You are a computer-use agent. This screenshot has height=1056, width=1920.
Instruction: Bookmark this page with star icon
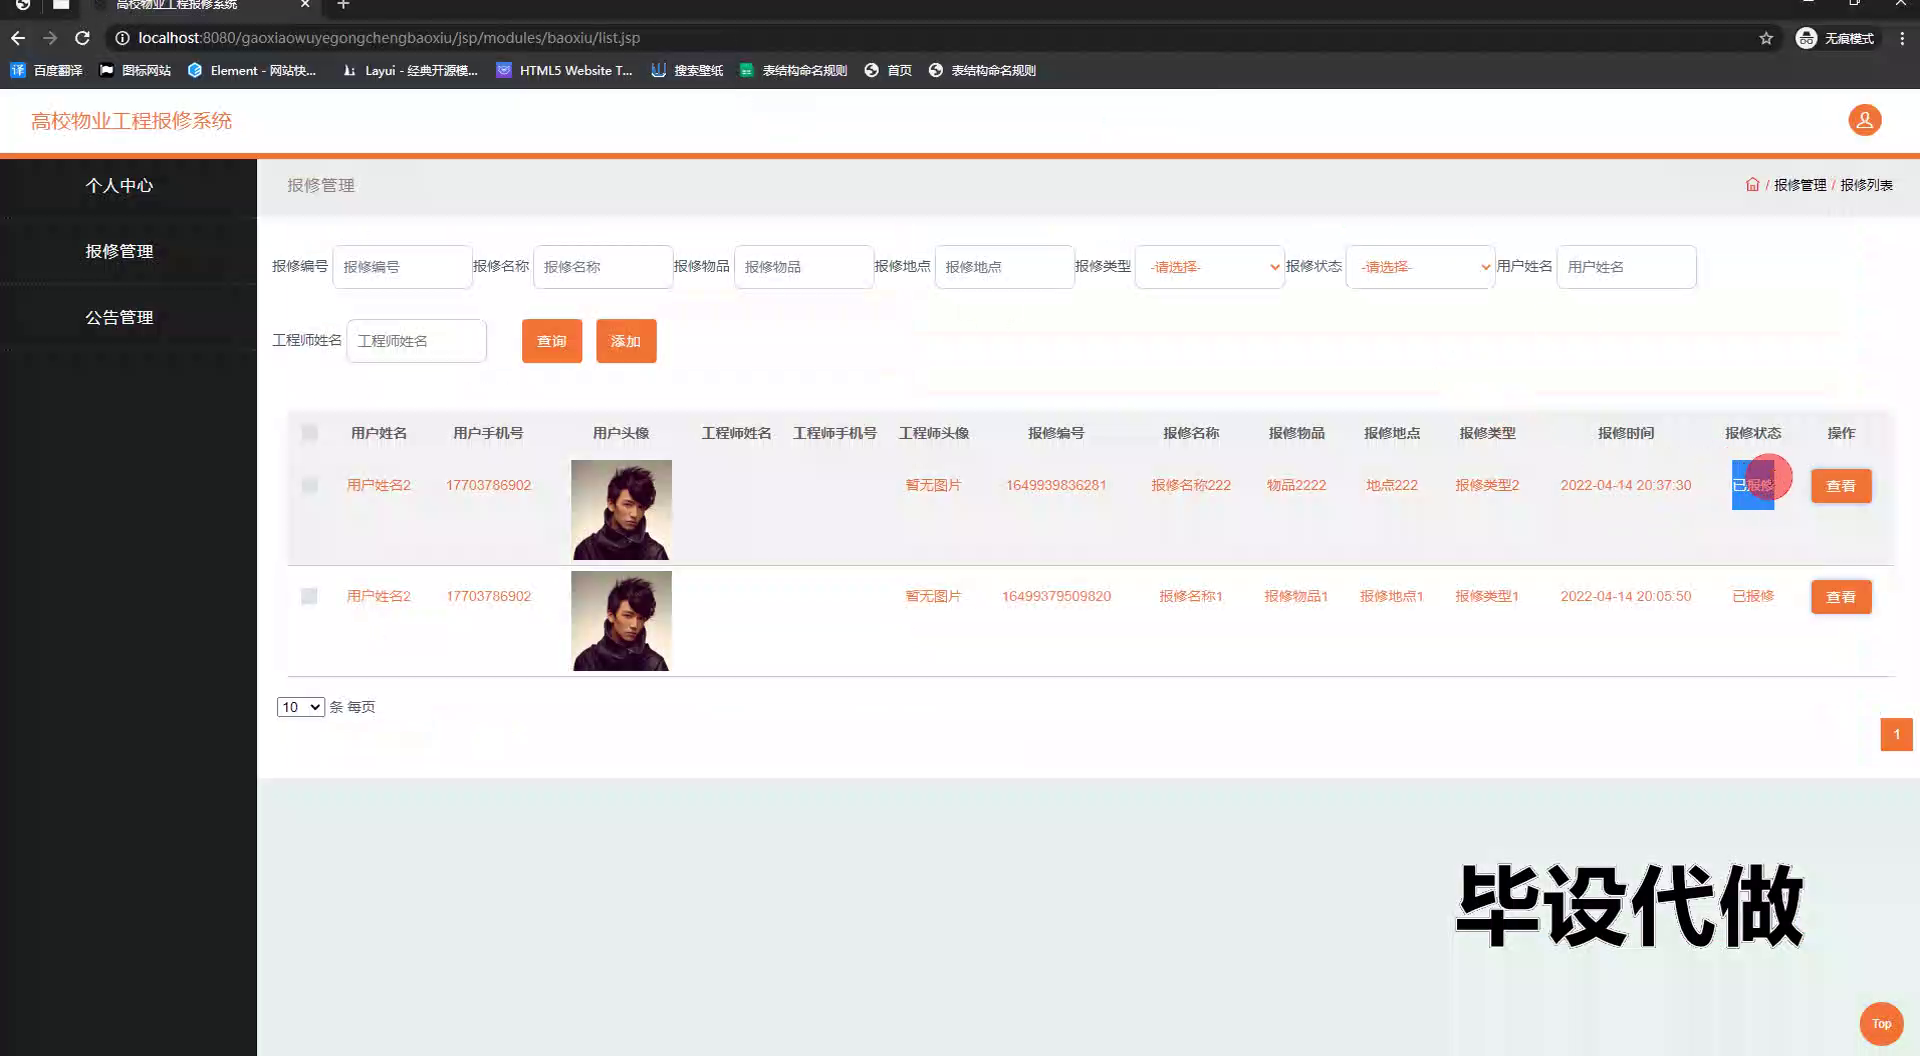pos(1766,38)
